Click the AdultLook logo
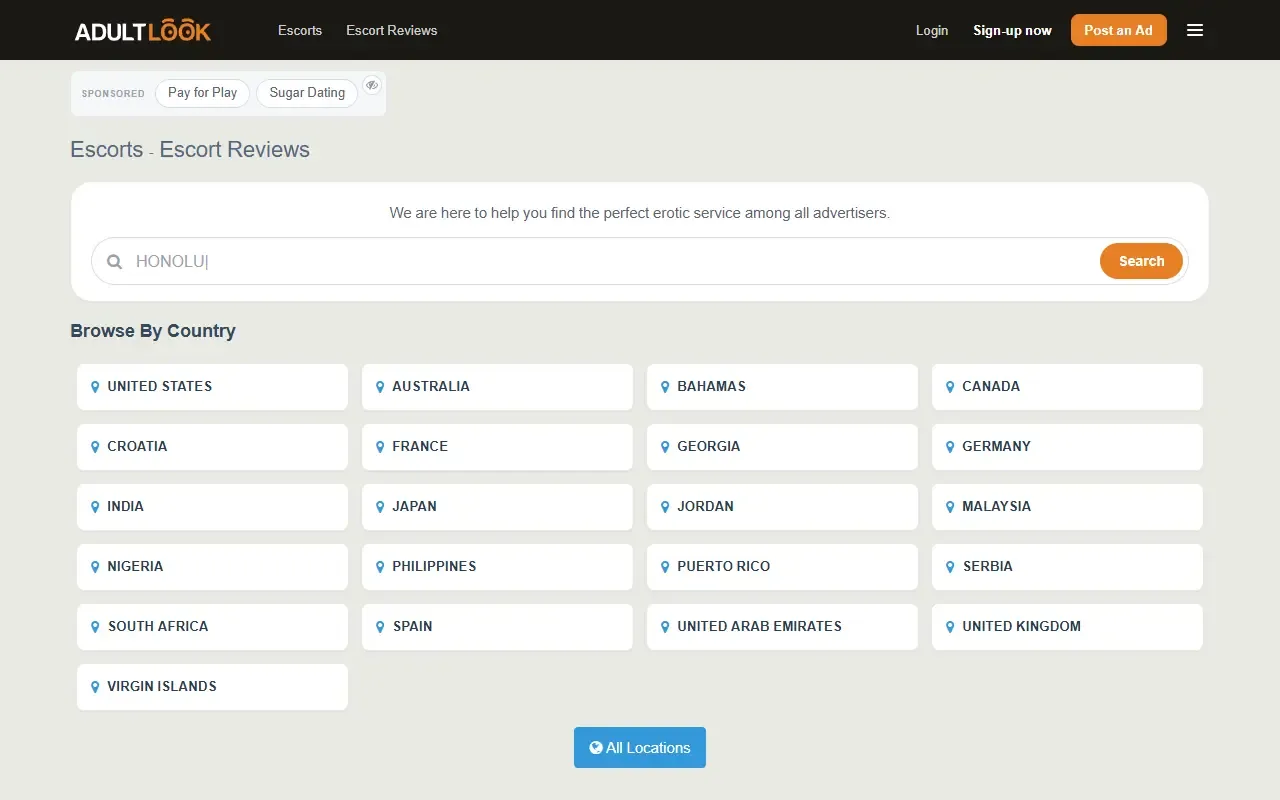 point(143,31)
